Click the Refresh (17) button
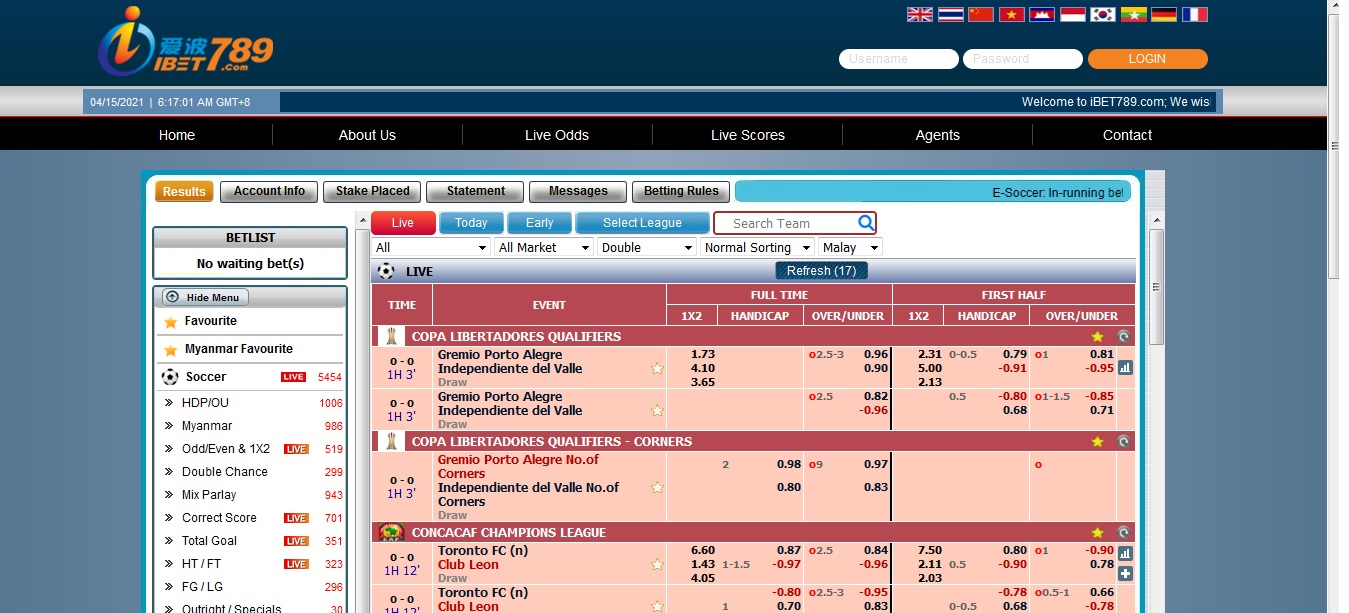This screenshot has width=1349, height=613. 821,271
